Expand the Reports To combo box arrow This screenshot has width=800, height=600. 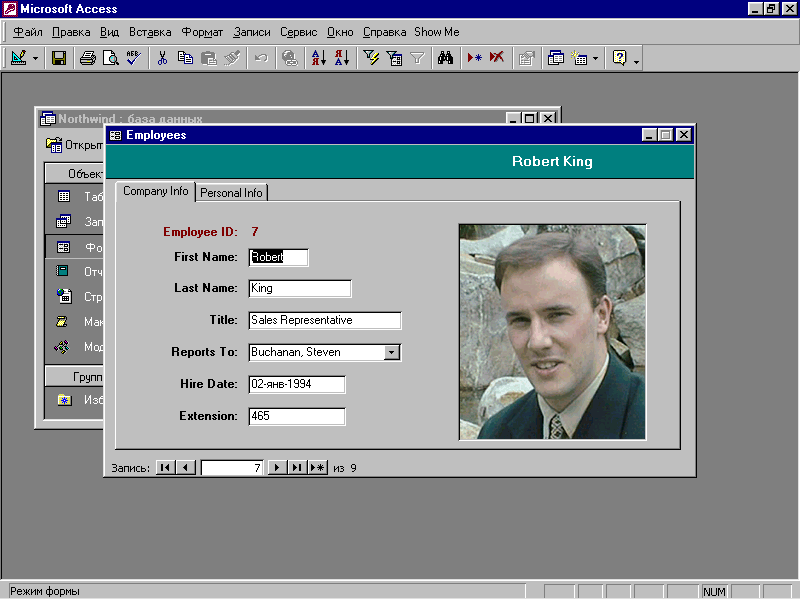coord(391,353)
